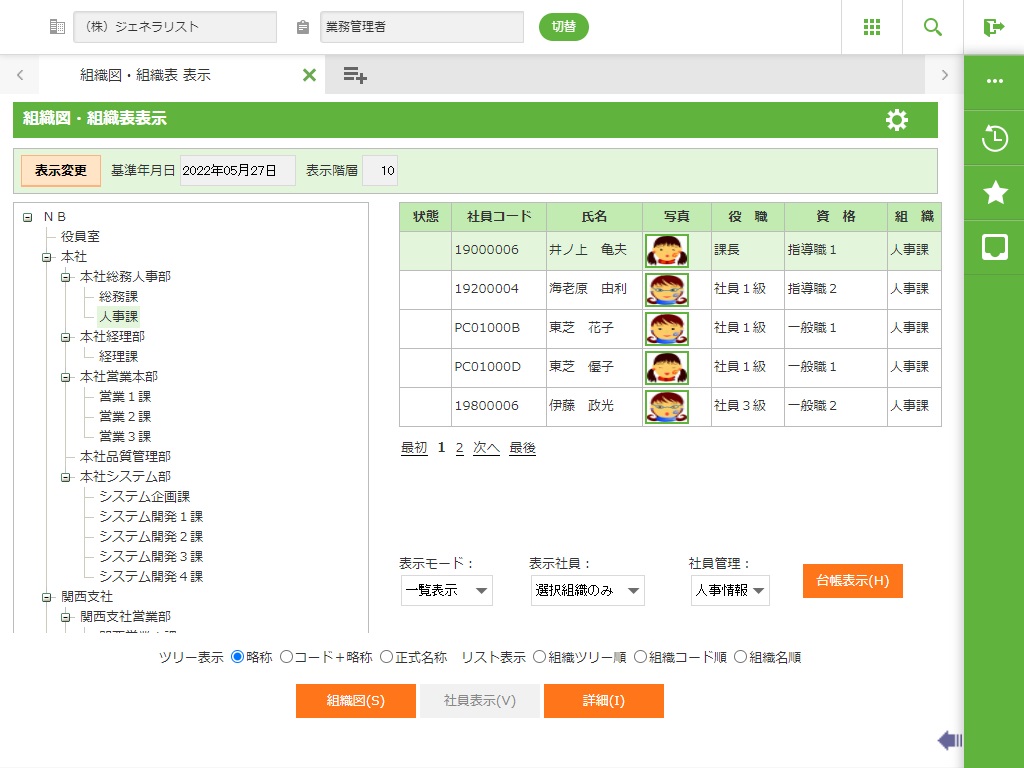This screenshot has width=1024, height=768.
Task: Click the logout icon at top right
Action: click(x=994, y=27)
